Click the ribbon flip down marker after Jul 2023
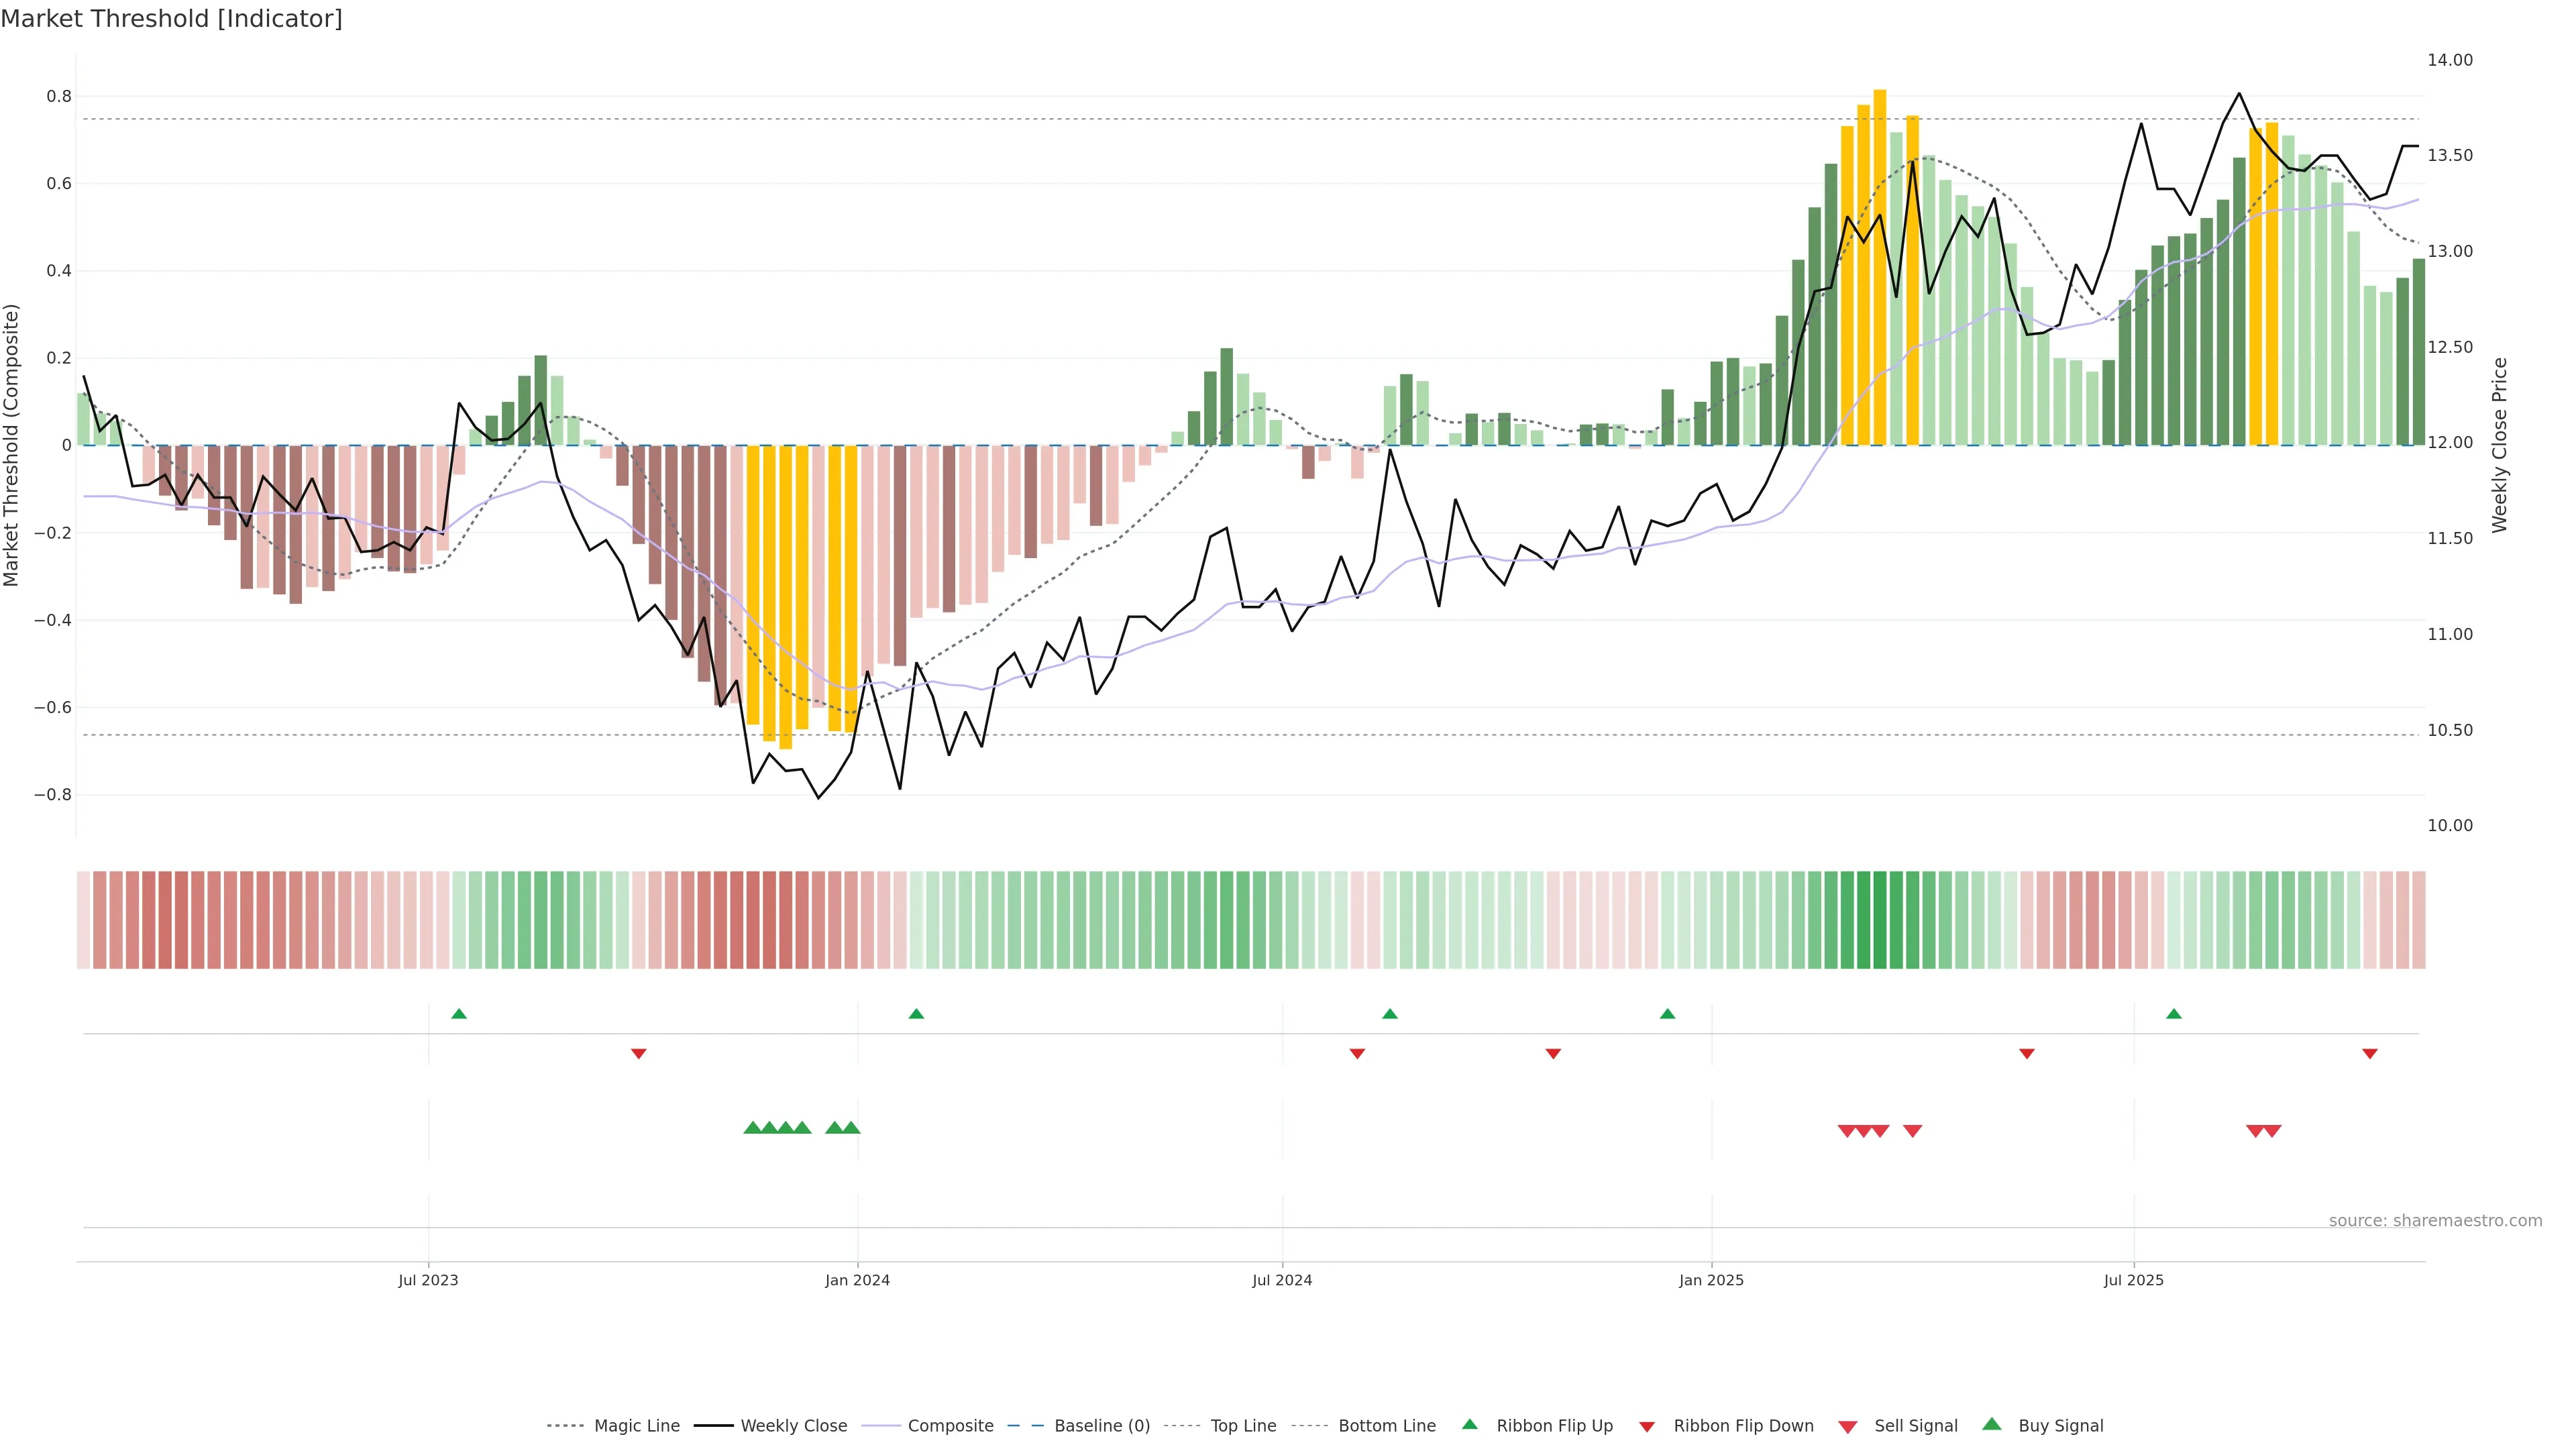This screenshot has height=1449, width=2576. [x=639, y=1053]
